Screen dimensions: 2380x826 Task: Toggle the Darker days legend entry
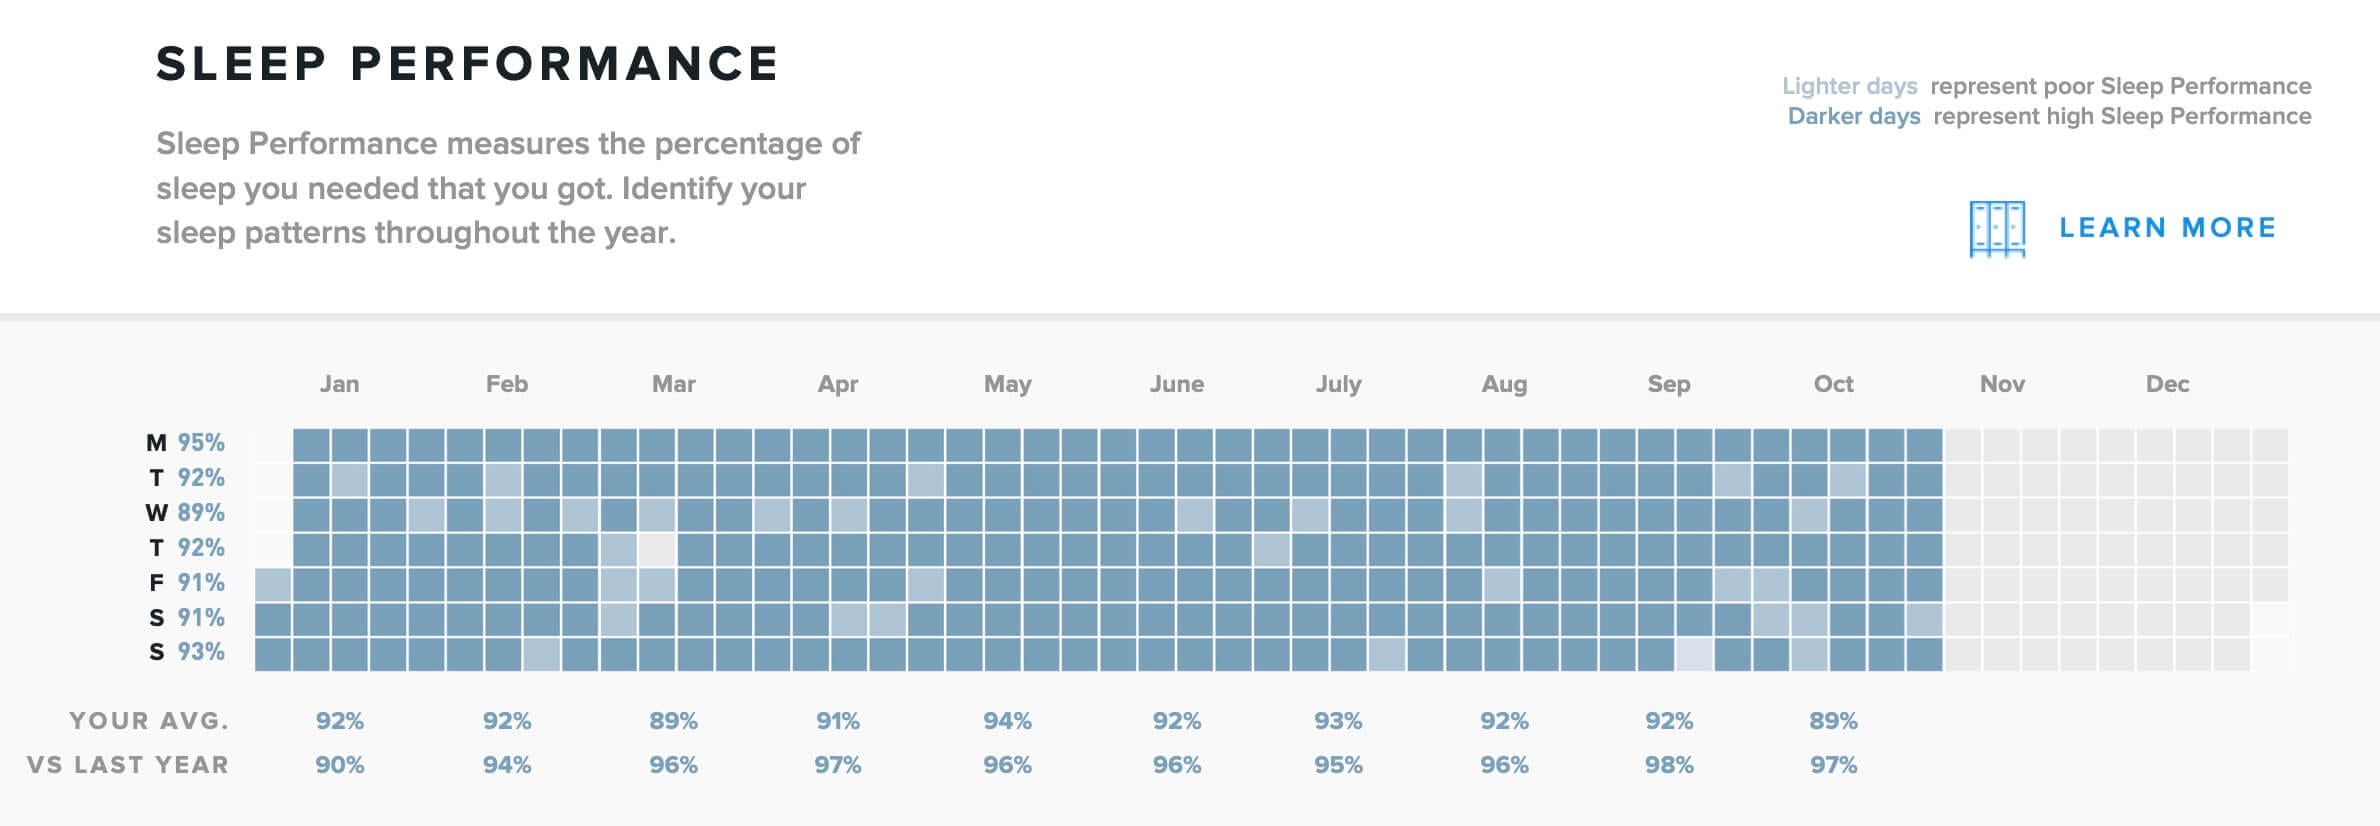(1852, 115)
